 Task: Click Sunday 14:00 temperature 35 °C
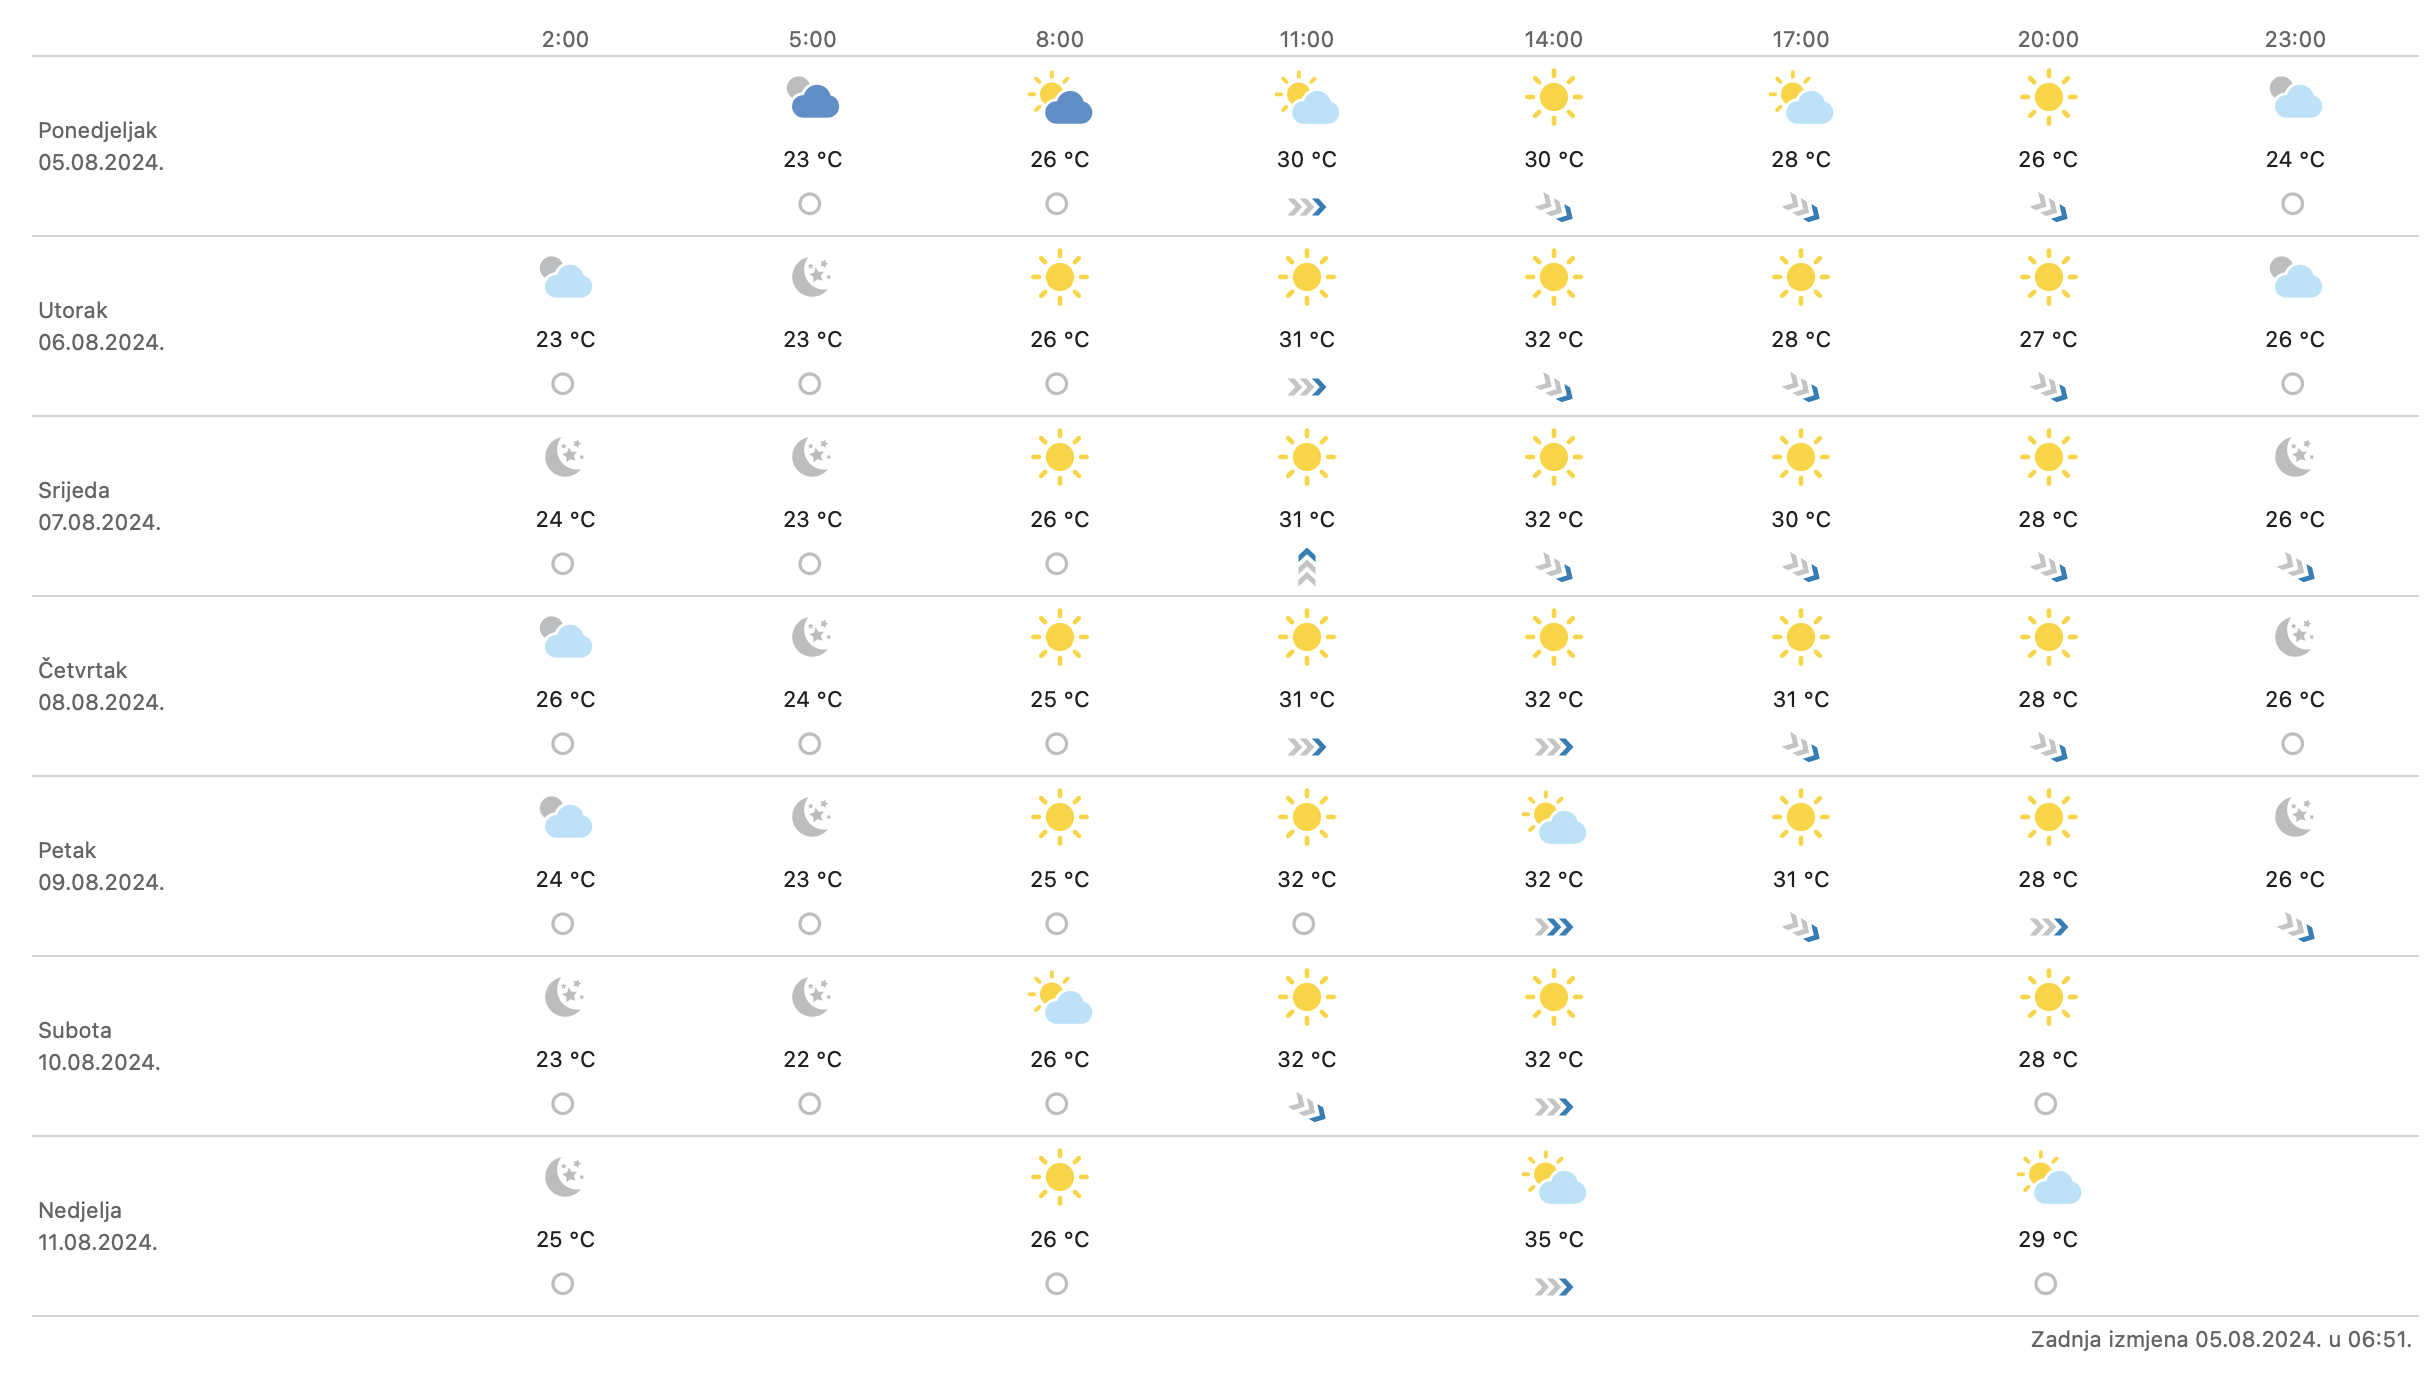point(1553,1239)
